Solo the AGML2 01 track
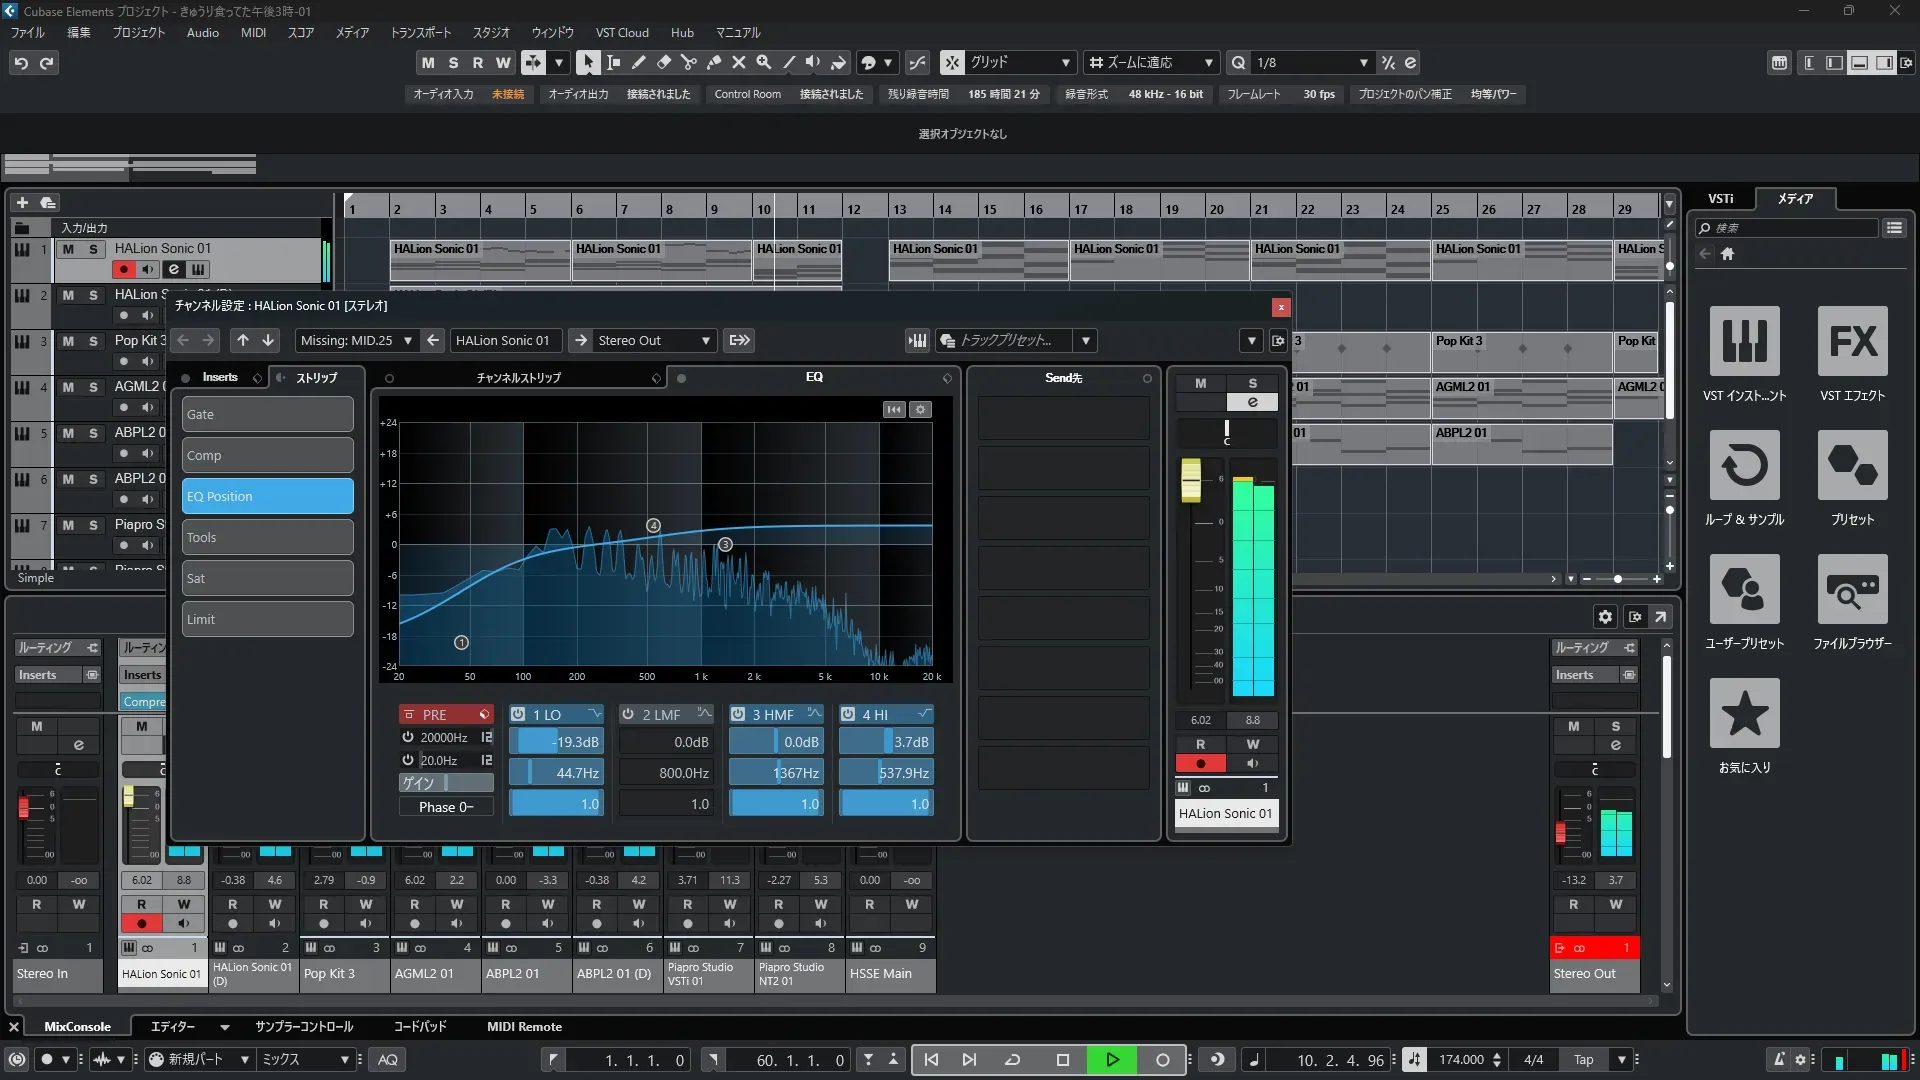1920x1080 pixels. (93, 387)
